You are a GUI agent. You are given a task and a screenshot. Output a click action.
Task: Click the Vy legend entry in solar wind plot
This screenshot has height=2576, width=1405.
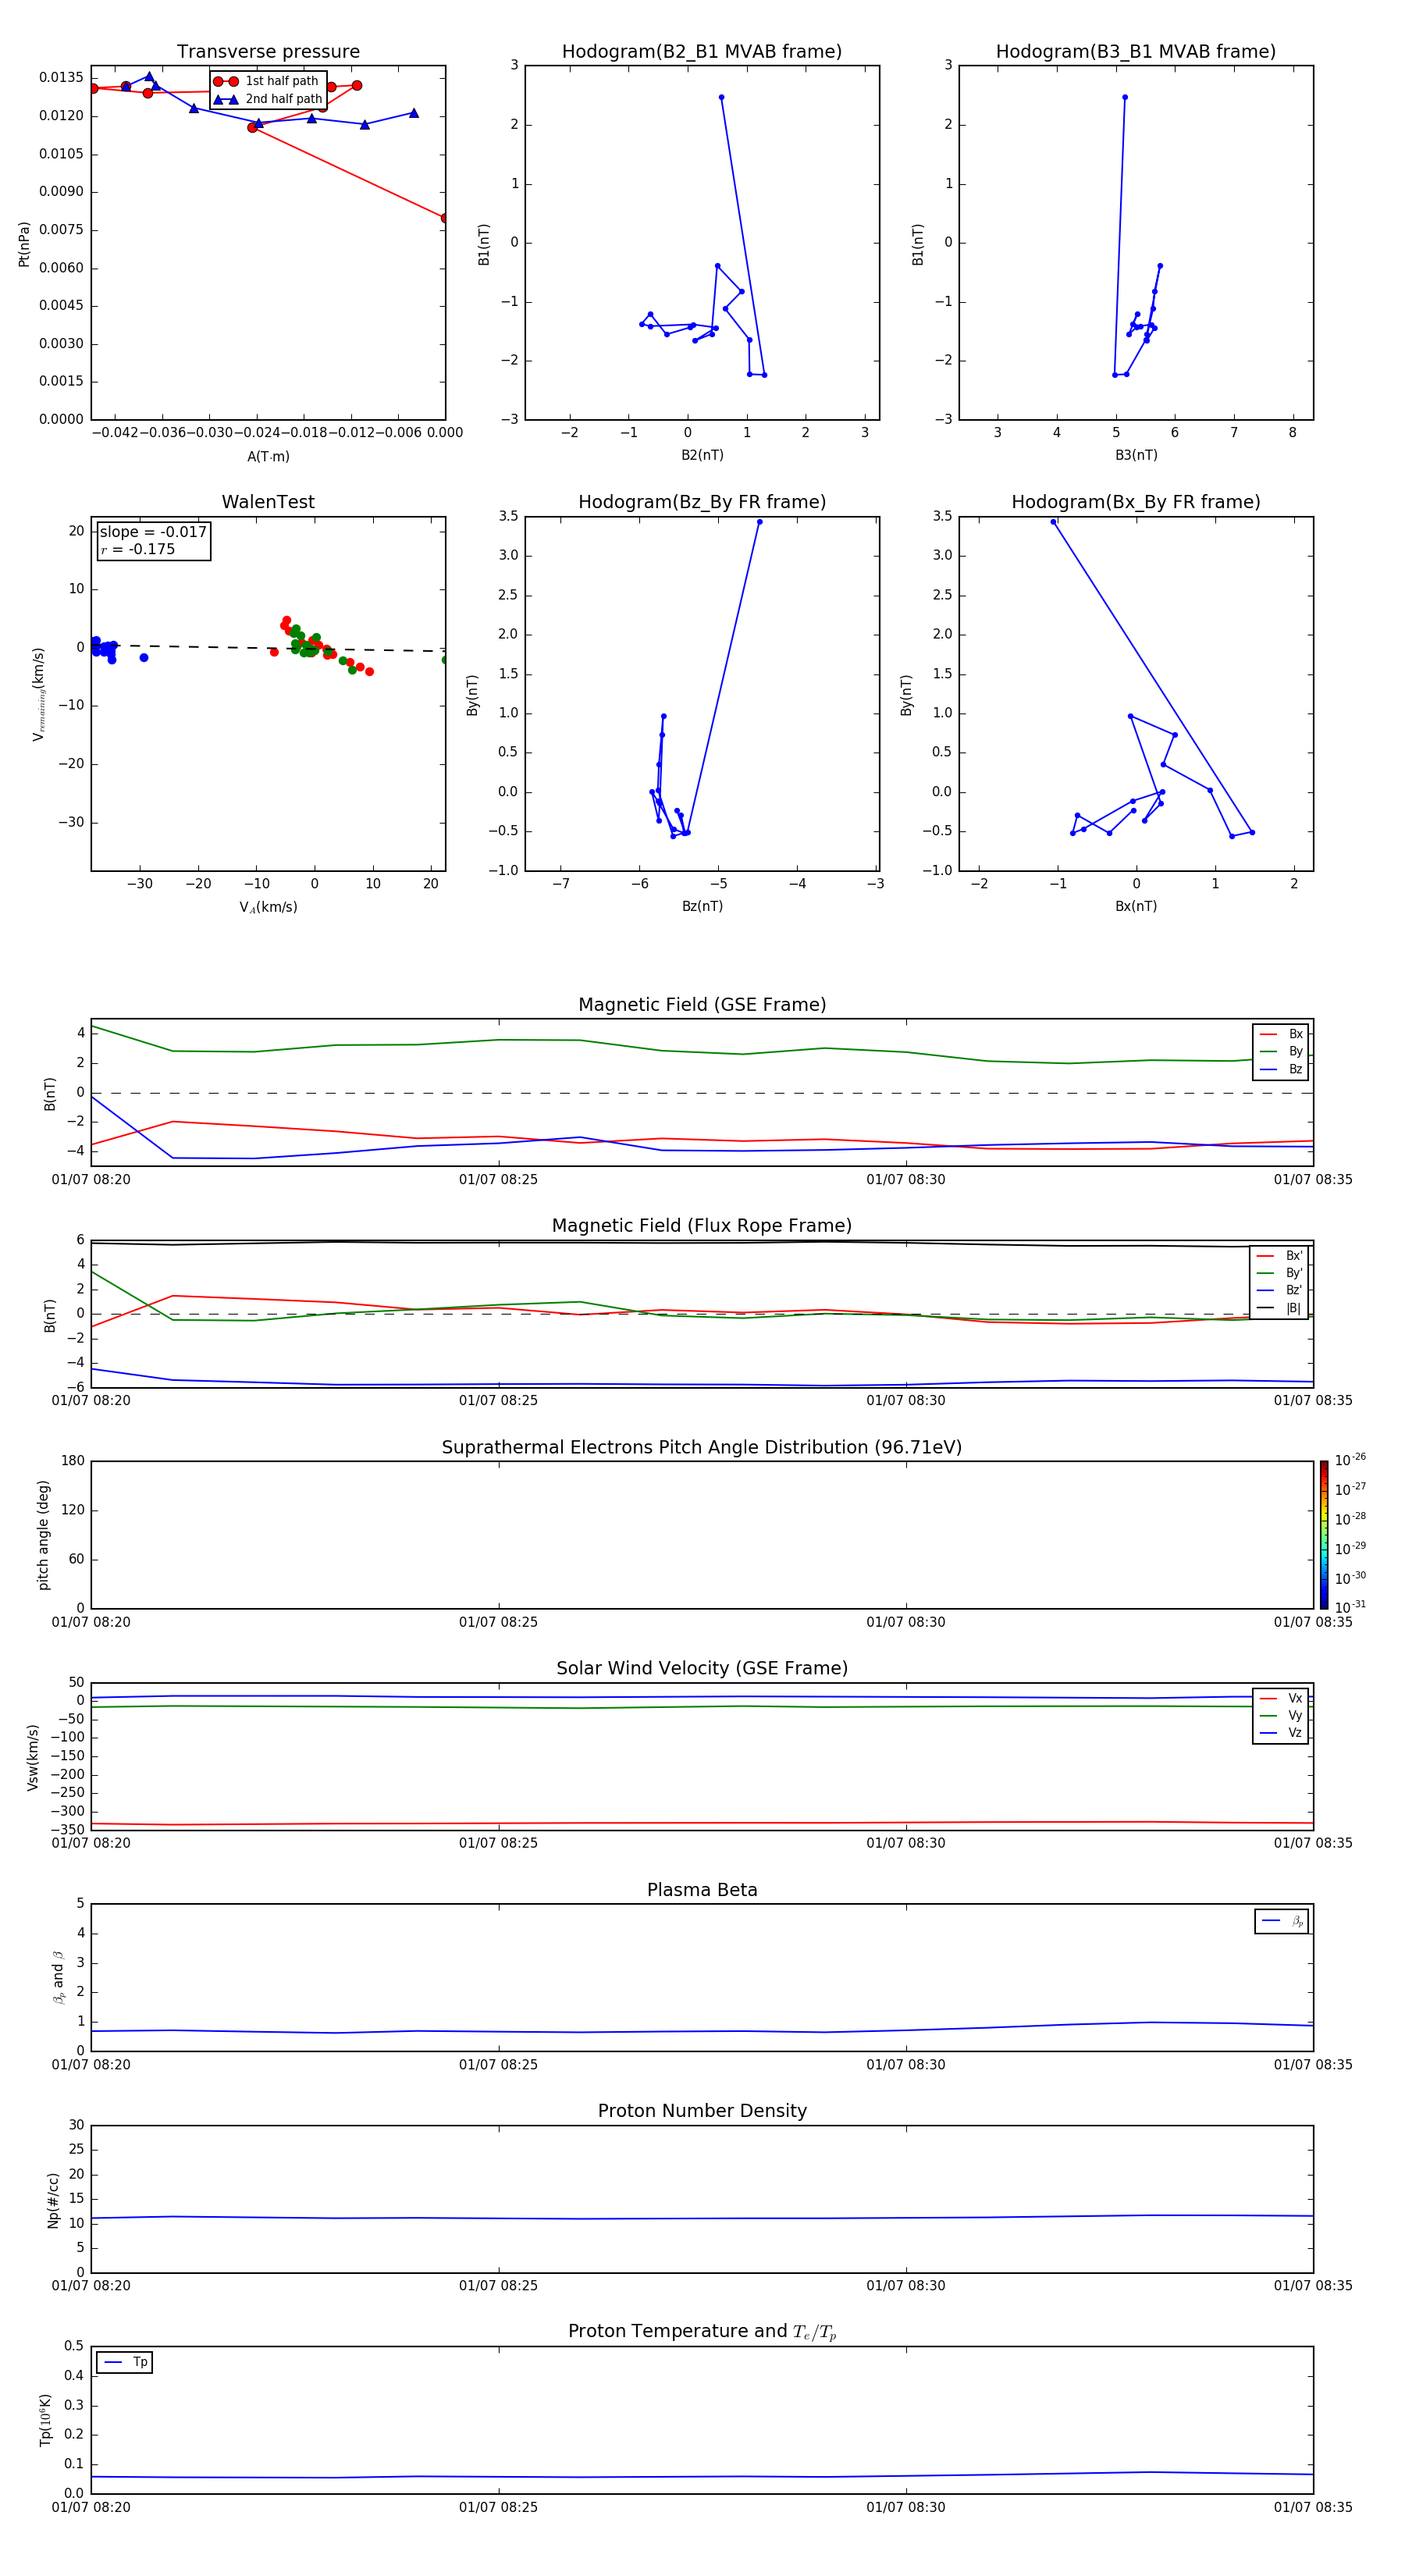pyautogui.click(x=1281, y=1716)
